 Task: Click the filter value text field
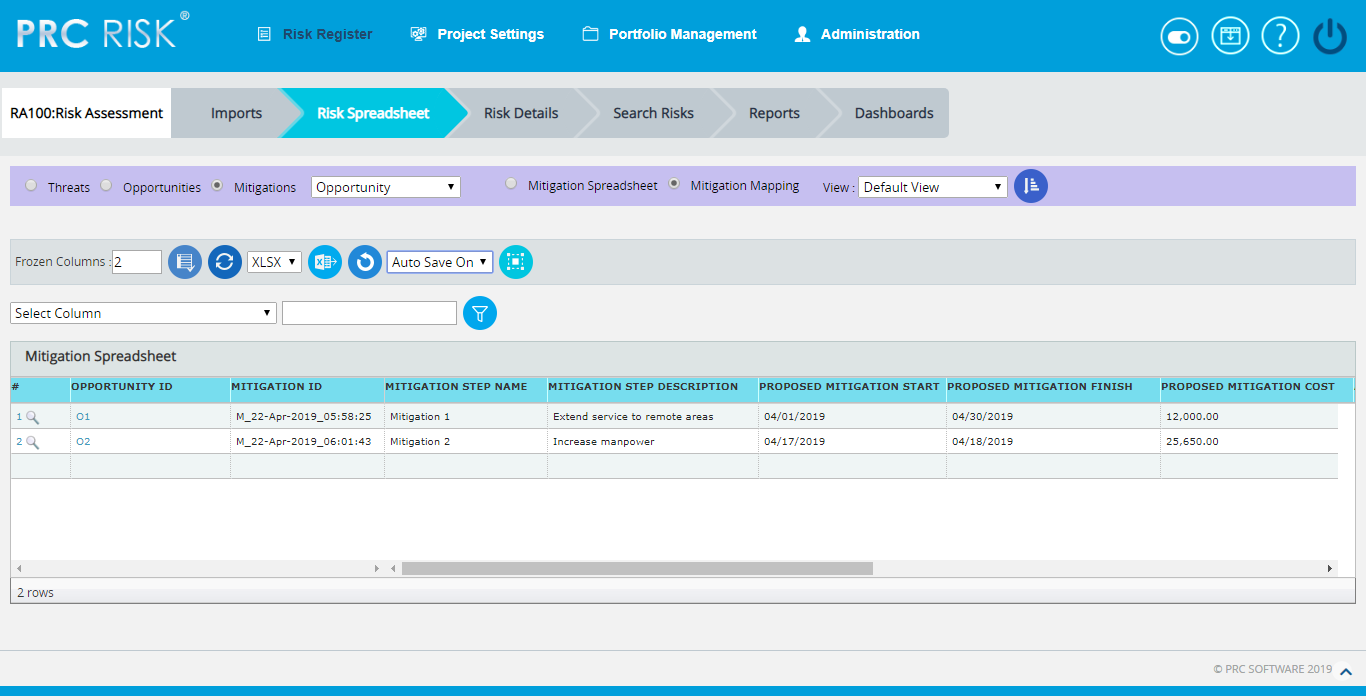coord(369,313)
